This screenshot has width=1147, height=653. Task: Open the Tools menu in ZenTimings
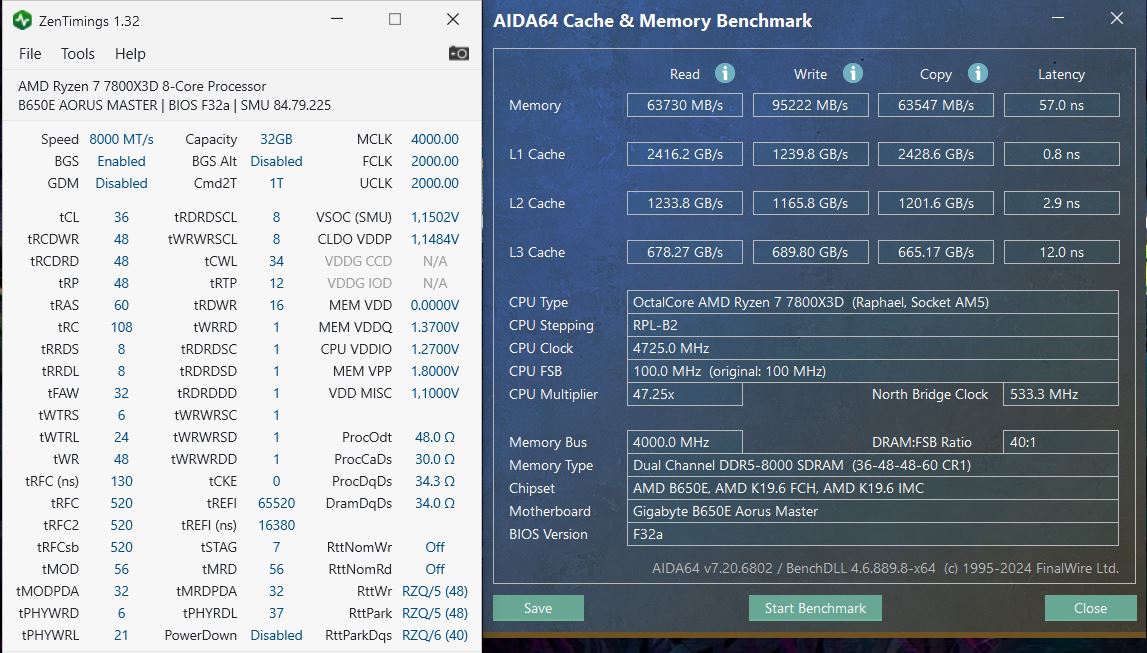(78, 53)
